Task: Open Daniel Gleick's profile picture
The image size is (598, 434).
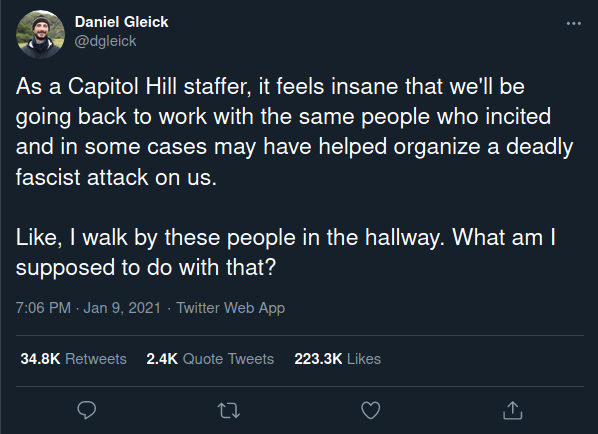Action: click(40, 34)
